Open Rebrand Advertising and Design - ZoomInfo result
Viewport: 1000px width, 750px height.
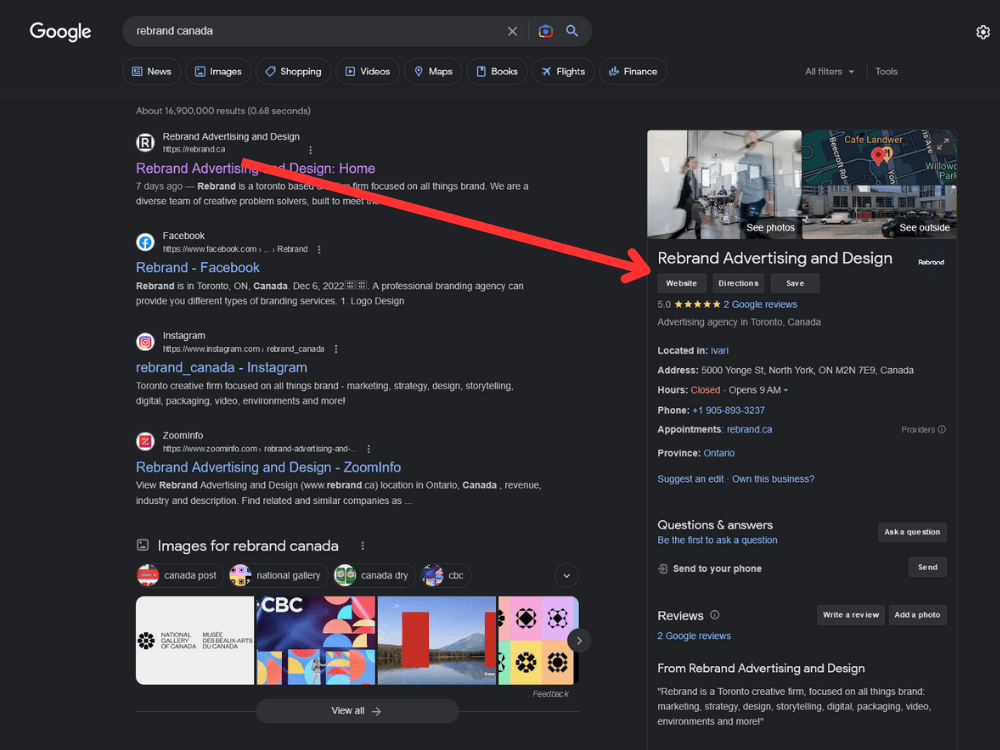(268, 467)
